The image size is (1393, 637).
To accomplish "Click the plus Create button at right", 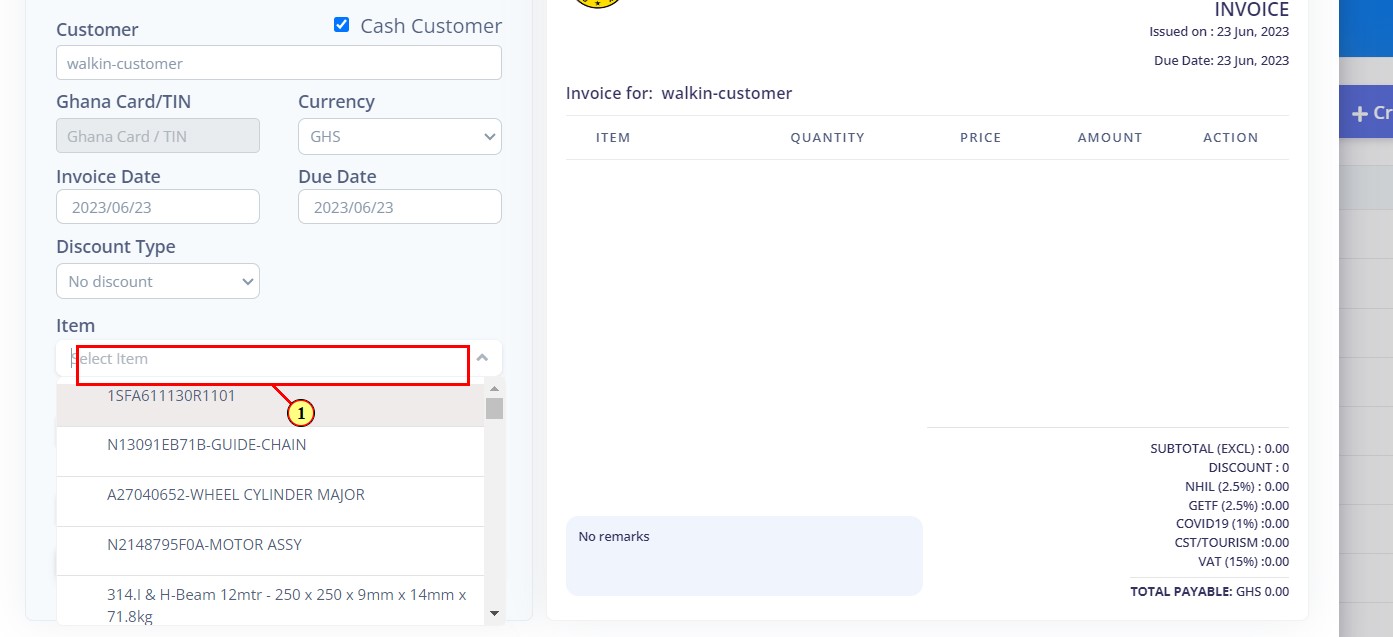I will point(1367,113).
